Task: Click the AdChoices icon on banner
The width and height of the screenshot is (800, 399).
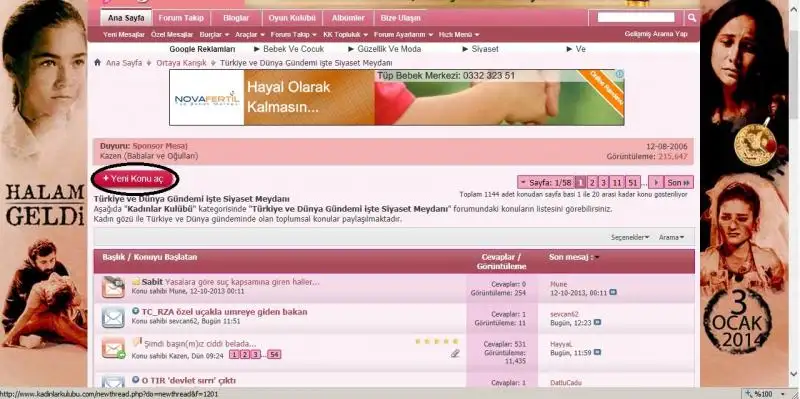Action: (x=619, y=74)
